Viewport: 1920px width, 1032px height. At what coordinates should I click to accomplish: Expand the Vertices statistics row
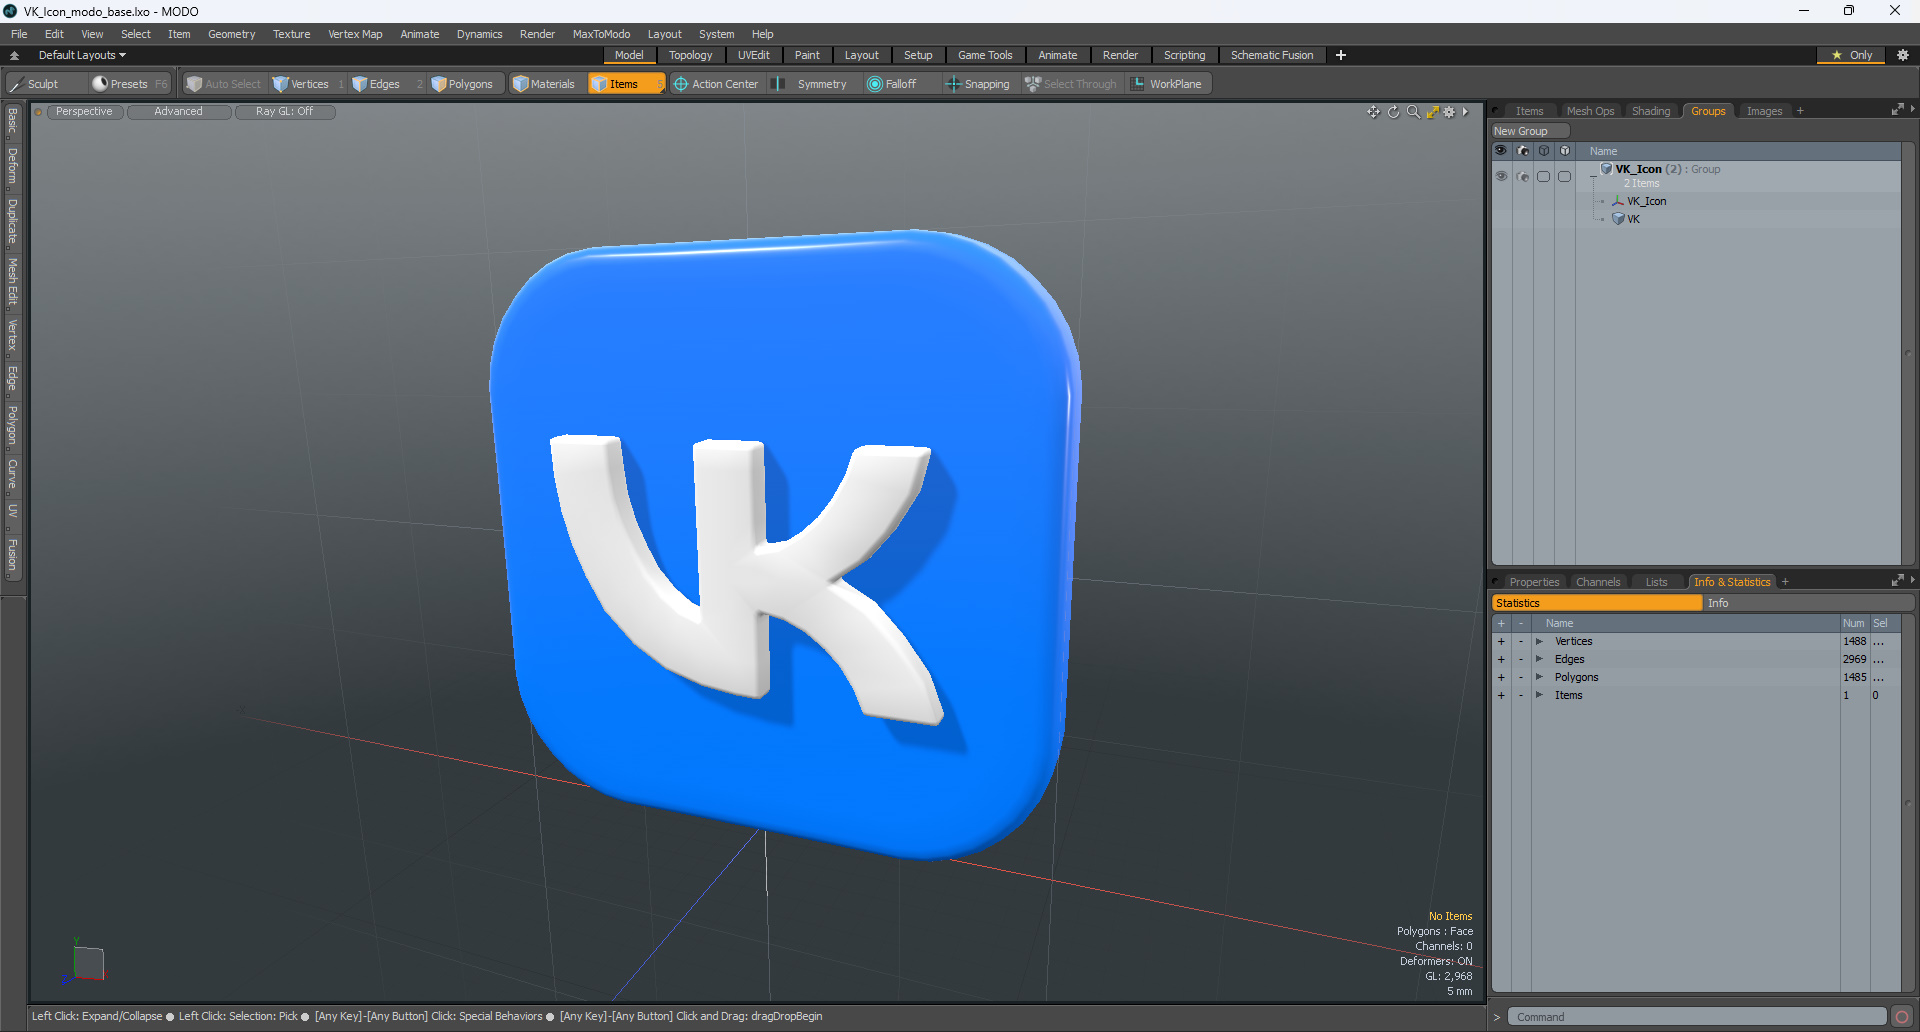(1540, 641)
